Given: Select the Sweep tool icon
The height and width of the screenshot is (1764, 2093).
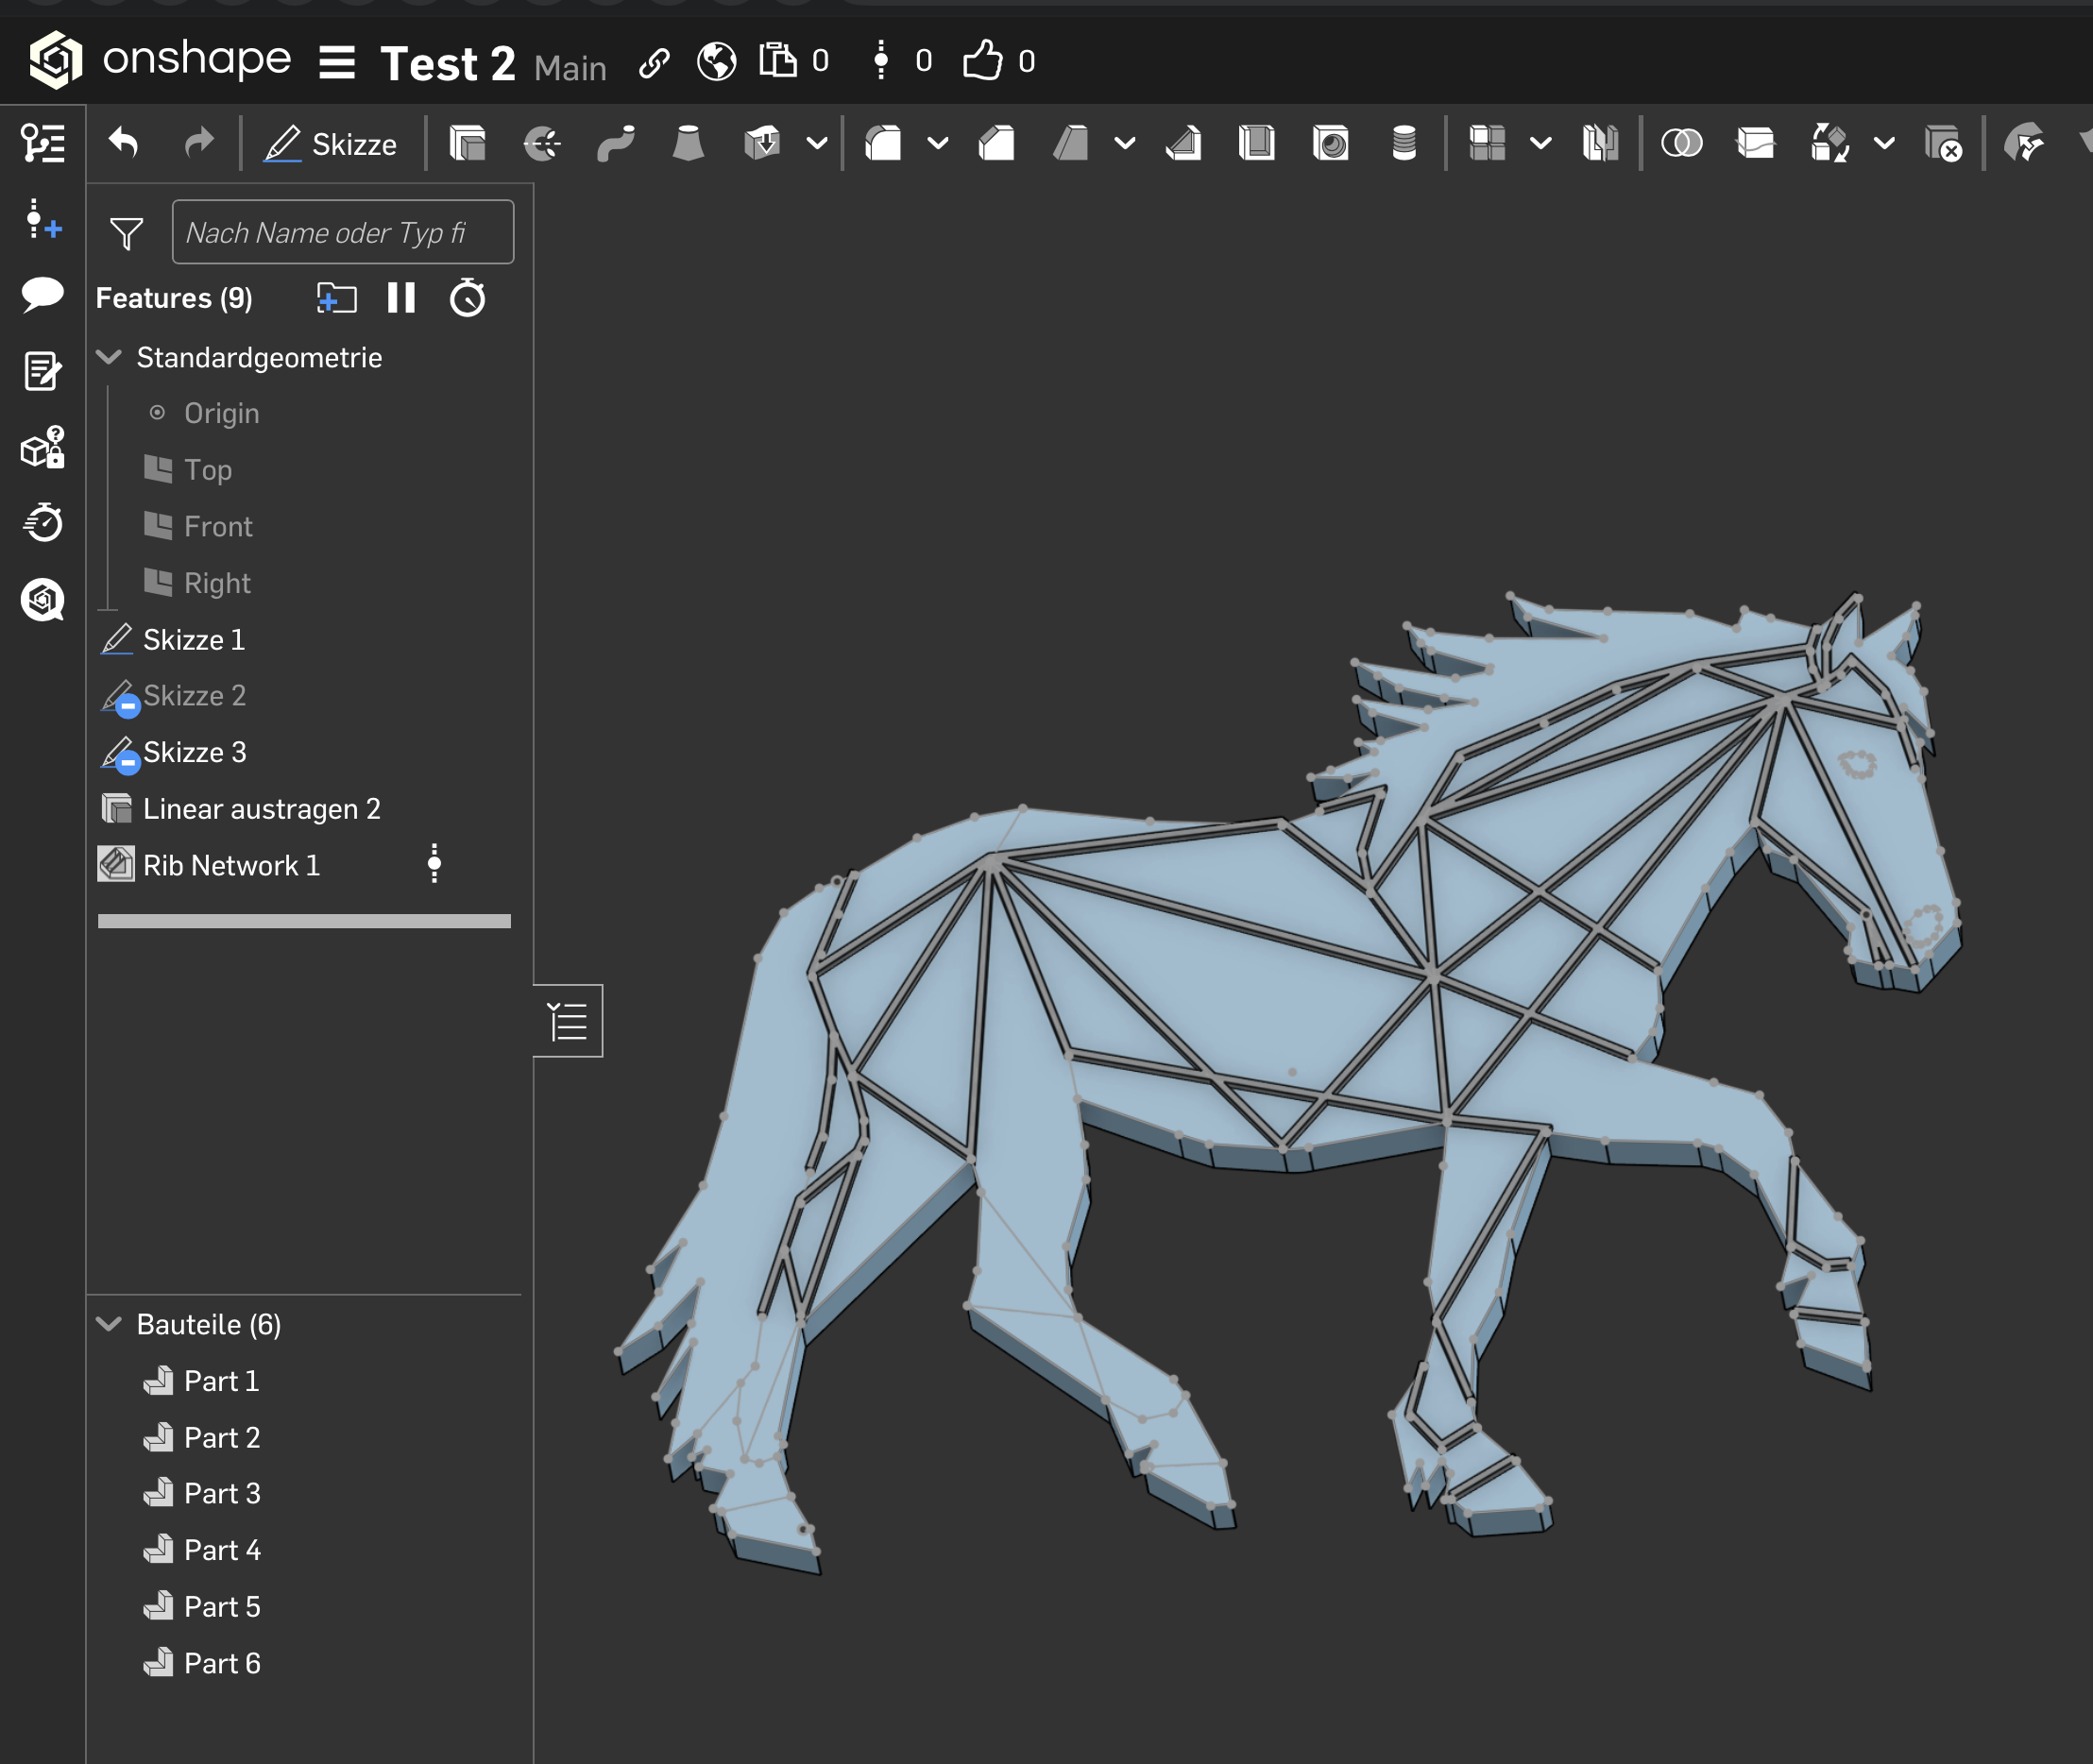Looking at the screenshot, I should 615,144.
